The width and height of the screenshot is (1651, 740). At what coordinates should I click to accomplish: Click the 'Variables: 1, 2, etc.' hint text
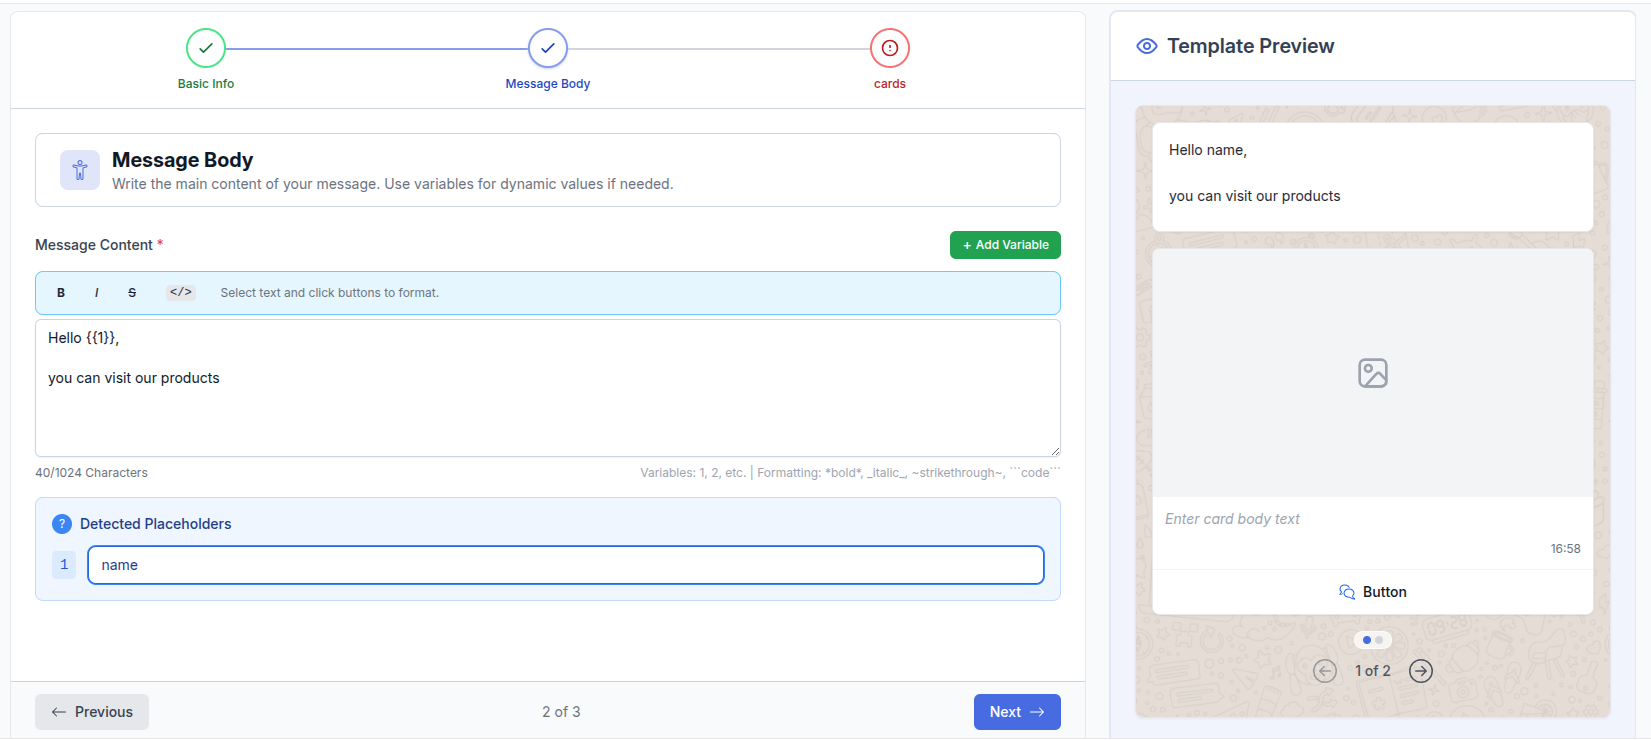(x=693, y=473)
